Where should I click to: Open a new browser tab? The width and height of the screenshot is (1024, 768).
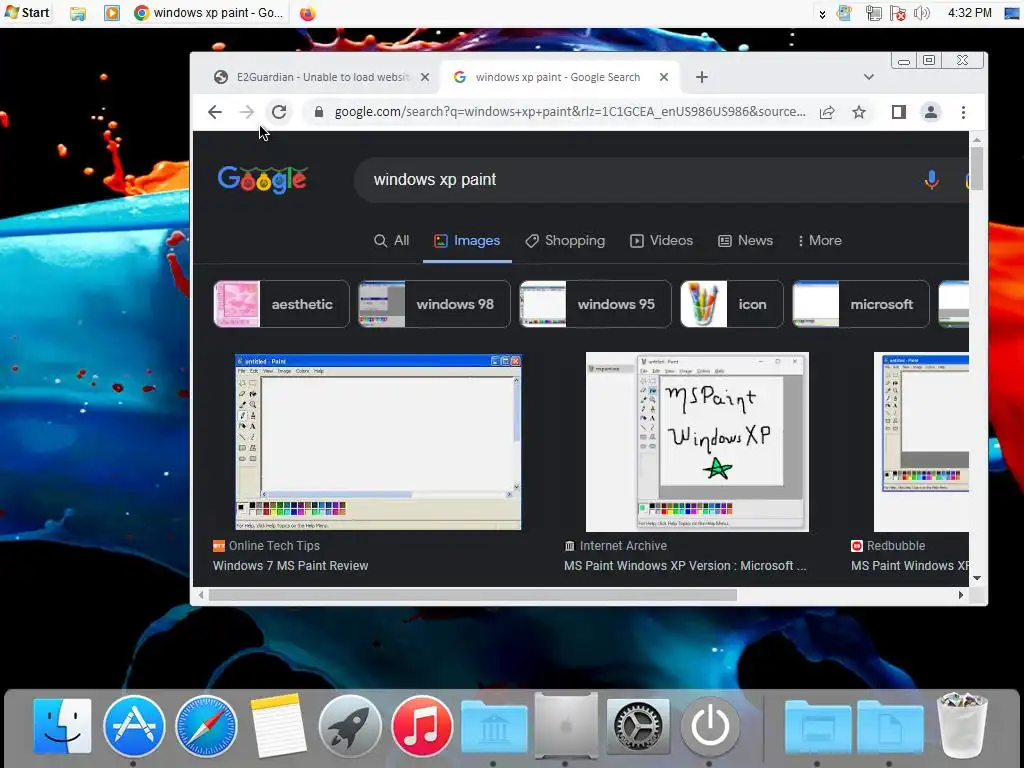click(x=701, y=77)
